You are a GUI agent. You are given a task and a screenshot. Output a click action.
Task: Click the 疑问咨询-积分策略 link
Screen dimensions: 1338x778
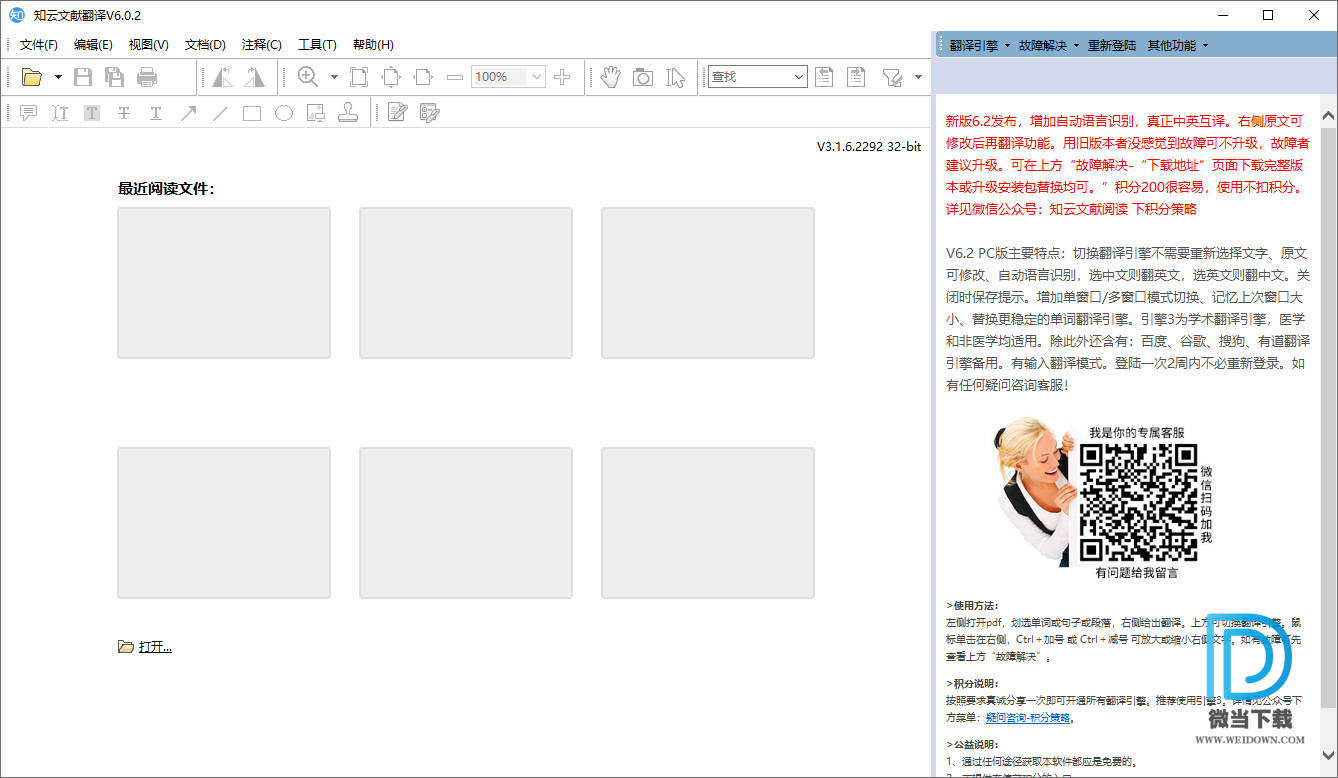click(1028, 717)
